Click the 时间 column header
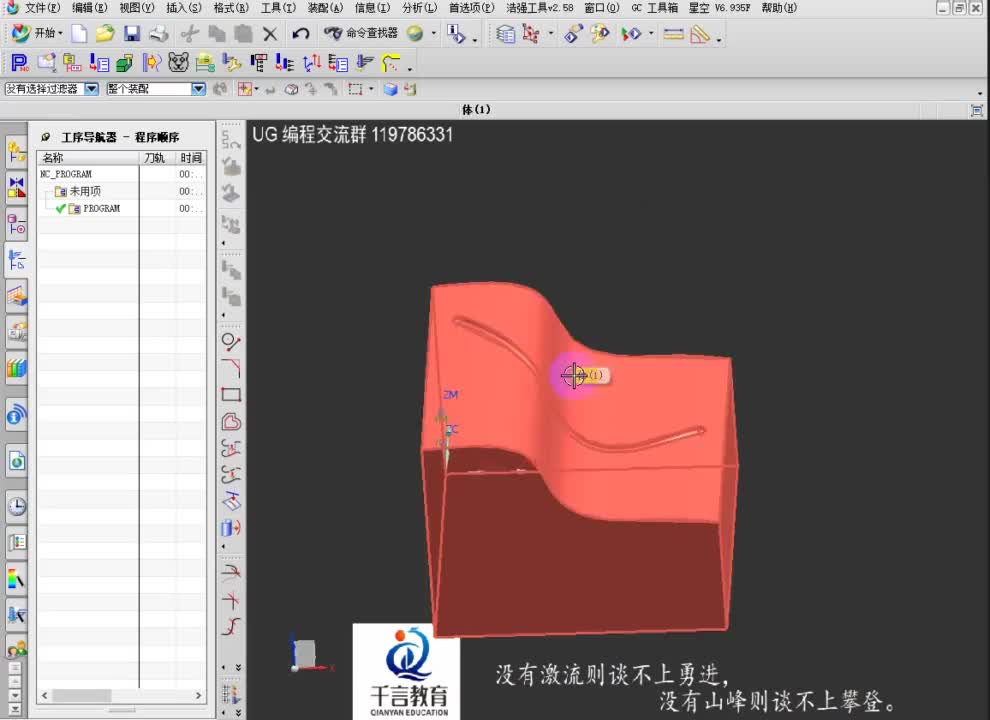The image size is (990, 720). [191, 158]
